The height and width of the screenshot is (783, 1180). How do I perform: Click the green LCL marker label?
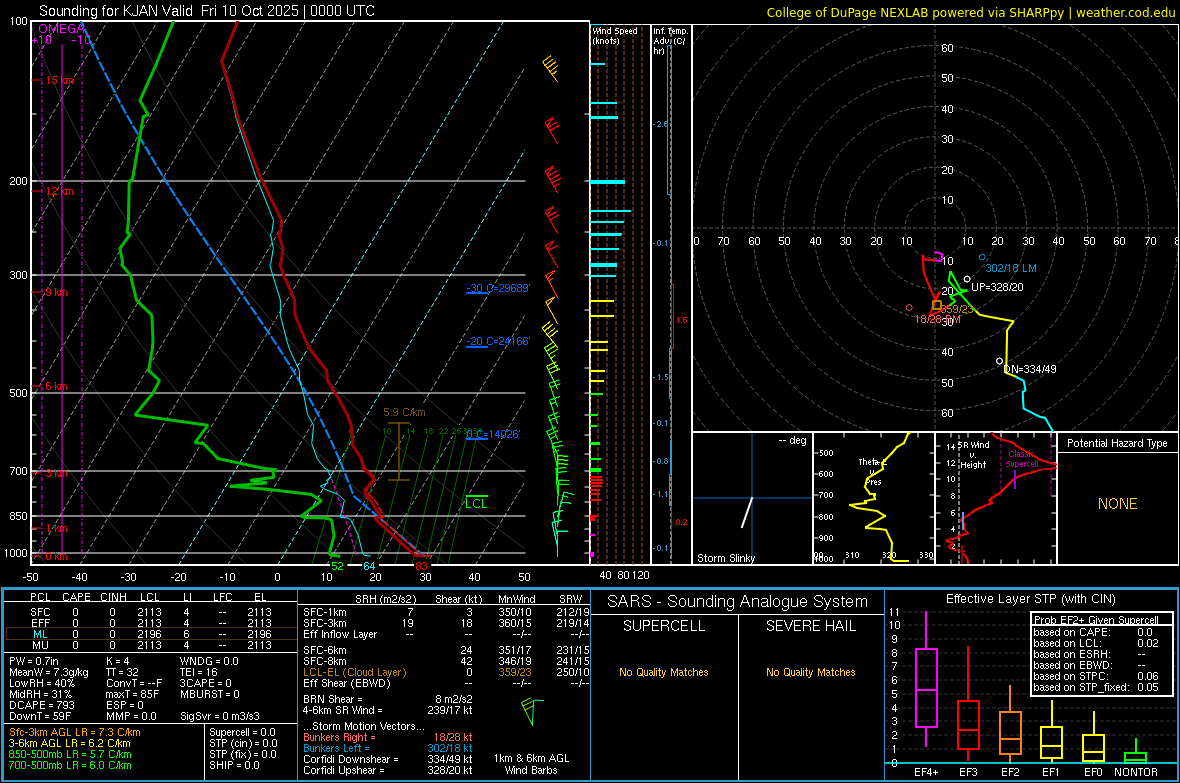pos(476,504)
